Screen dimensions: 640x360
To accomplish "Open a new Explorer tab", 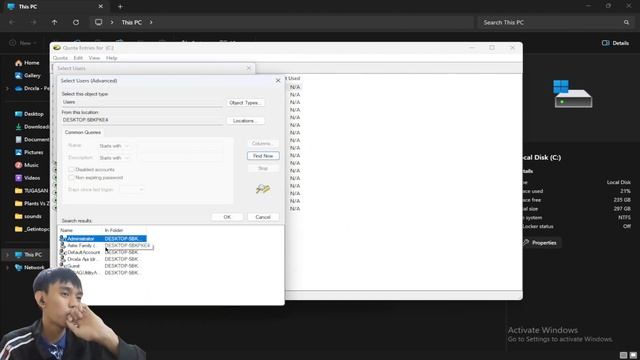I will pyautogui.click(x=120, y=7).
